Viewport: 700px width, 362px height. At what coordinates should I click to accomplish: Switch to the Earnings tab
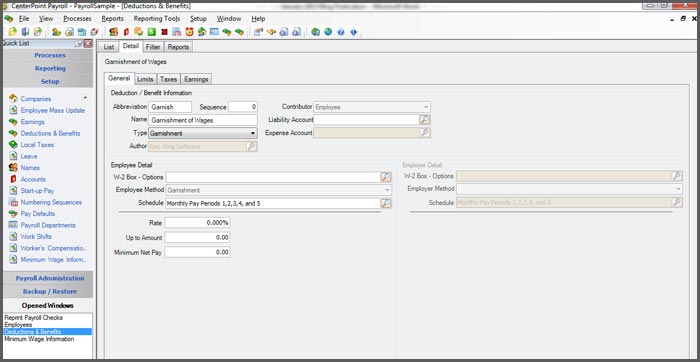(x=196, y=79)
